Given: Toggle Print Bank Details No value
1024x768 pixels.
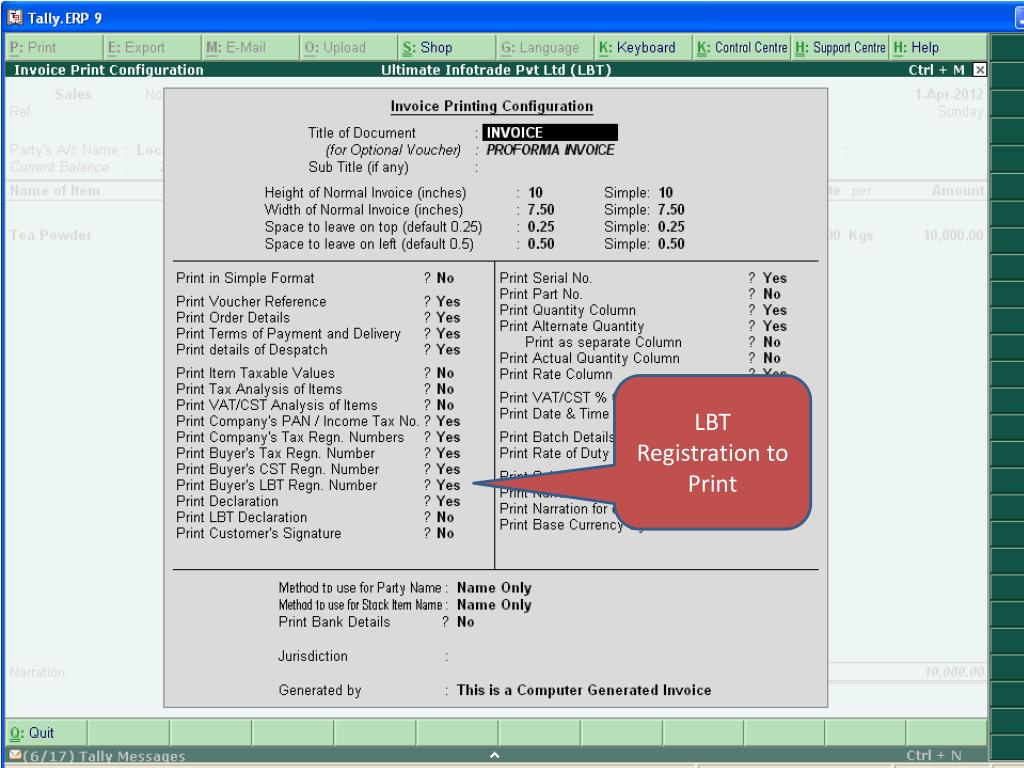Looking at the screenshot, I should [466, 622].
